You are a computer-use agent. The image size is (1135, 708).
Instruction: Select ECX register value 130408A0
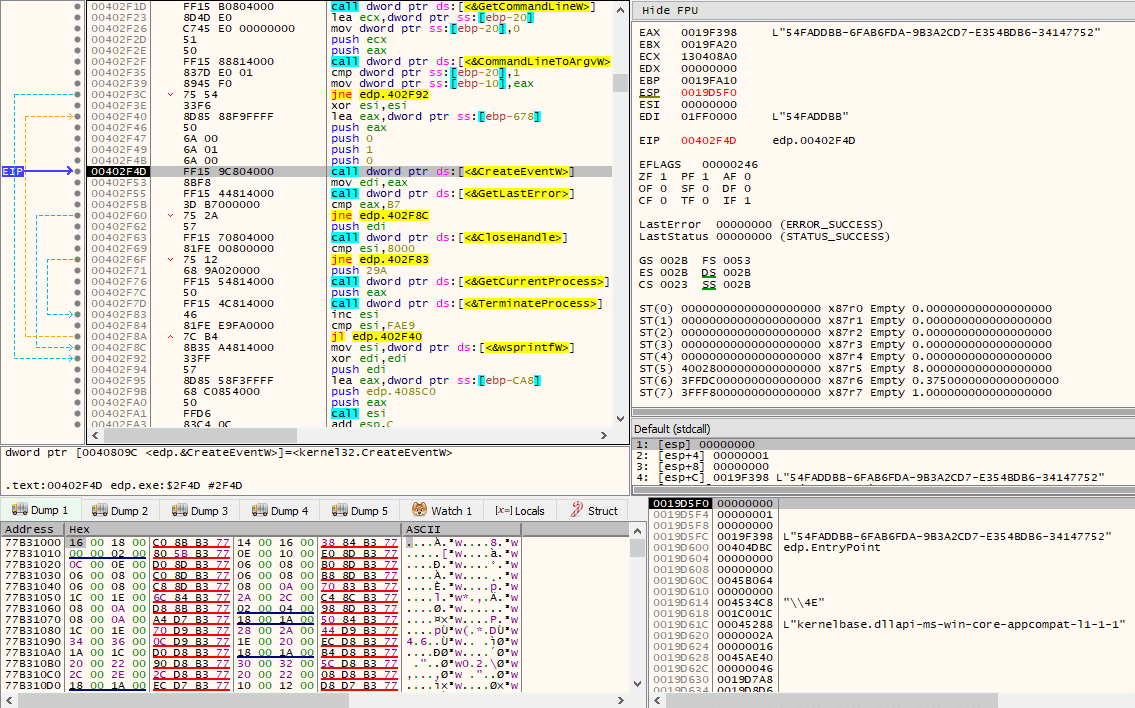pos(709,56)
